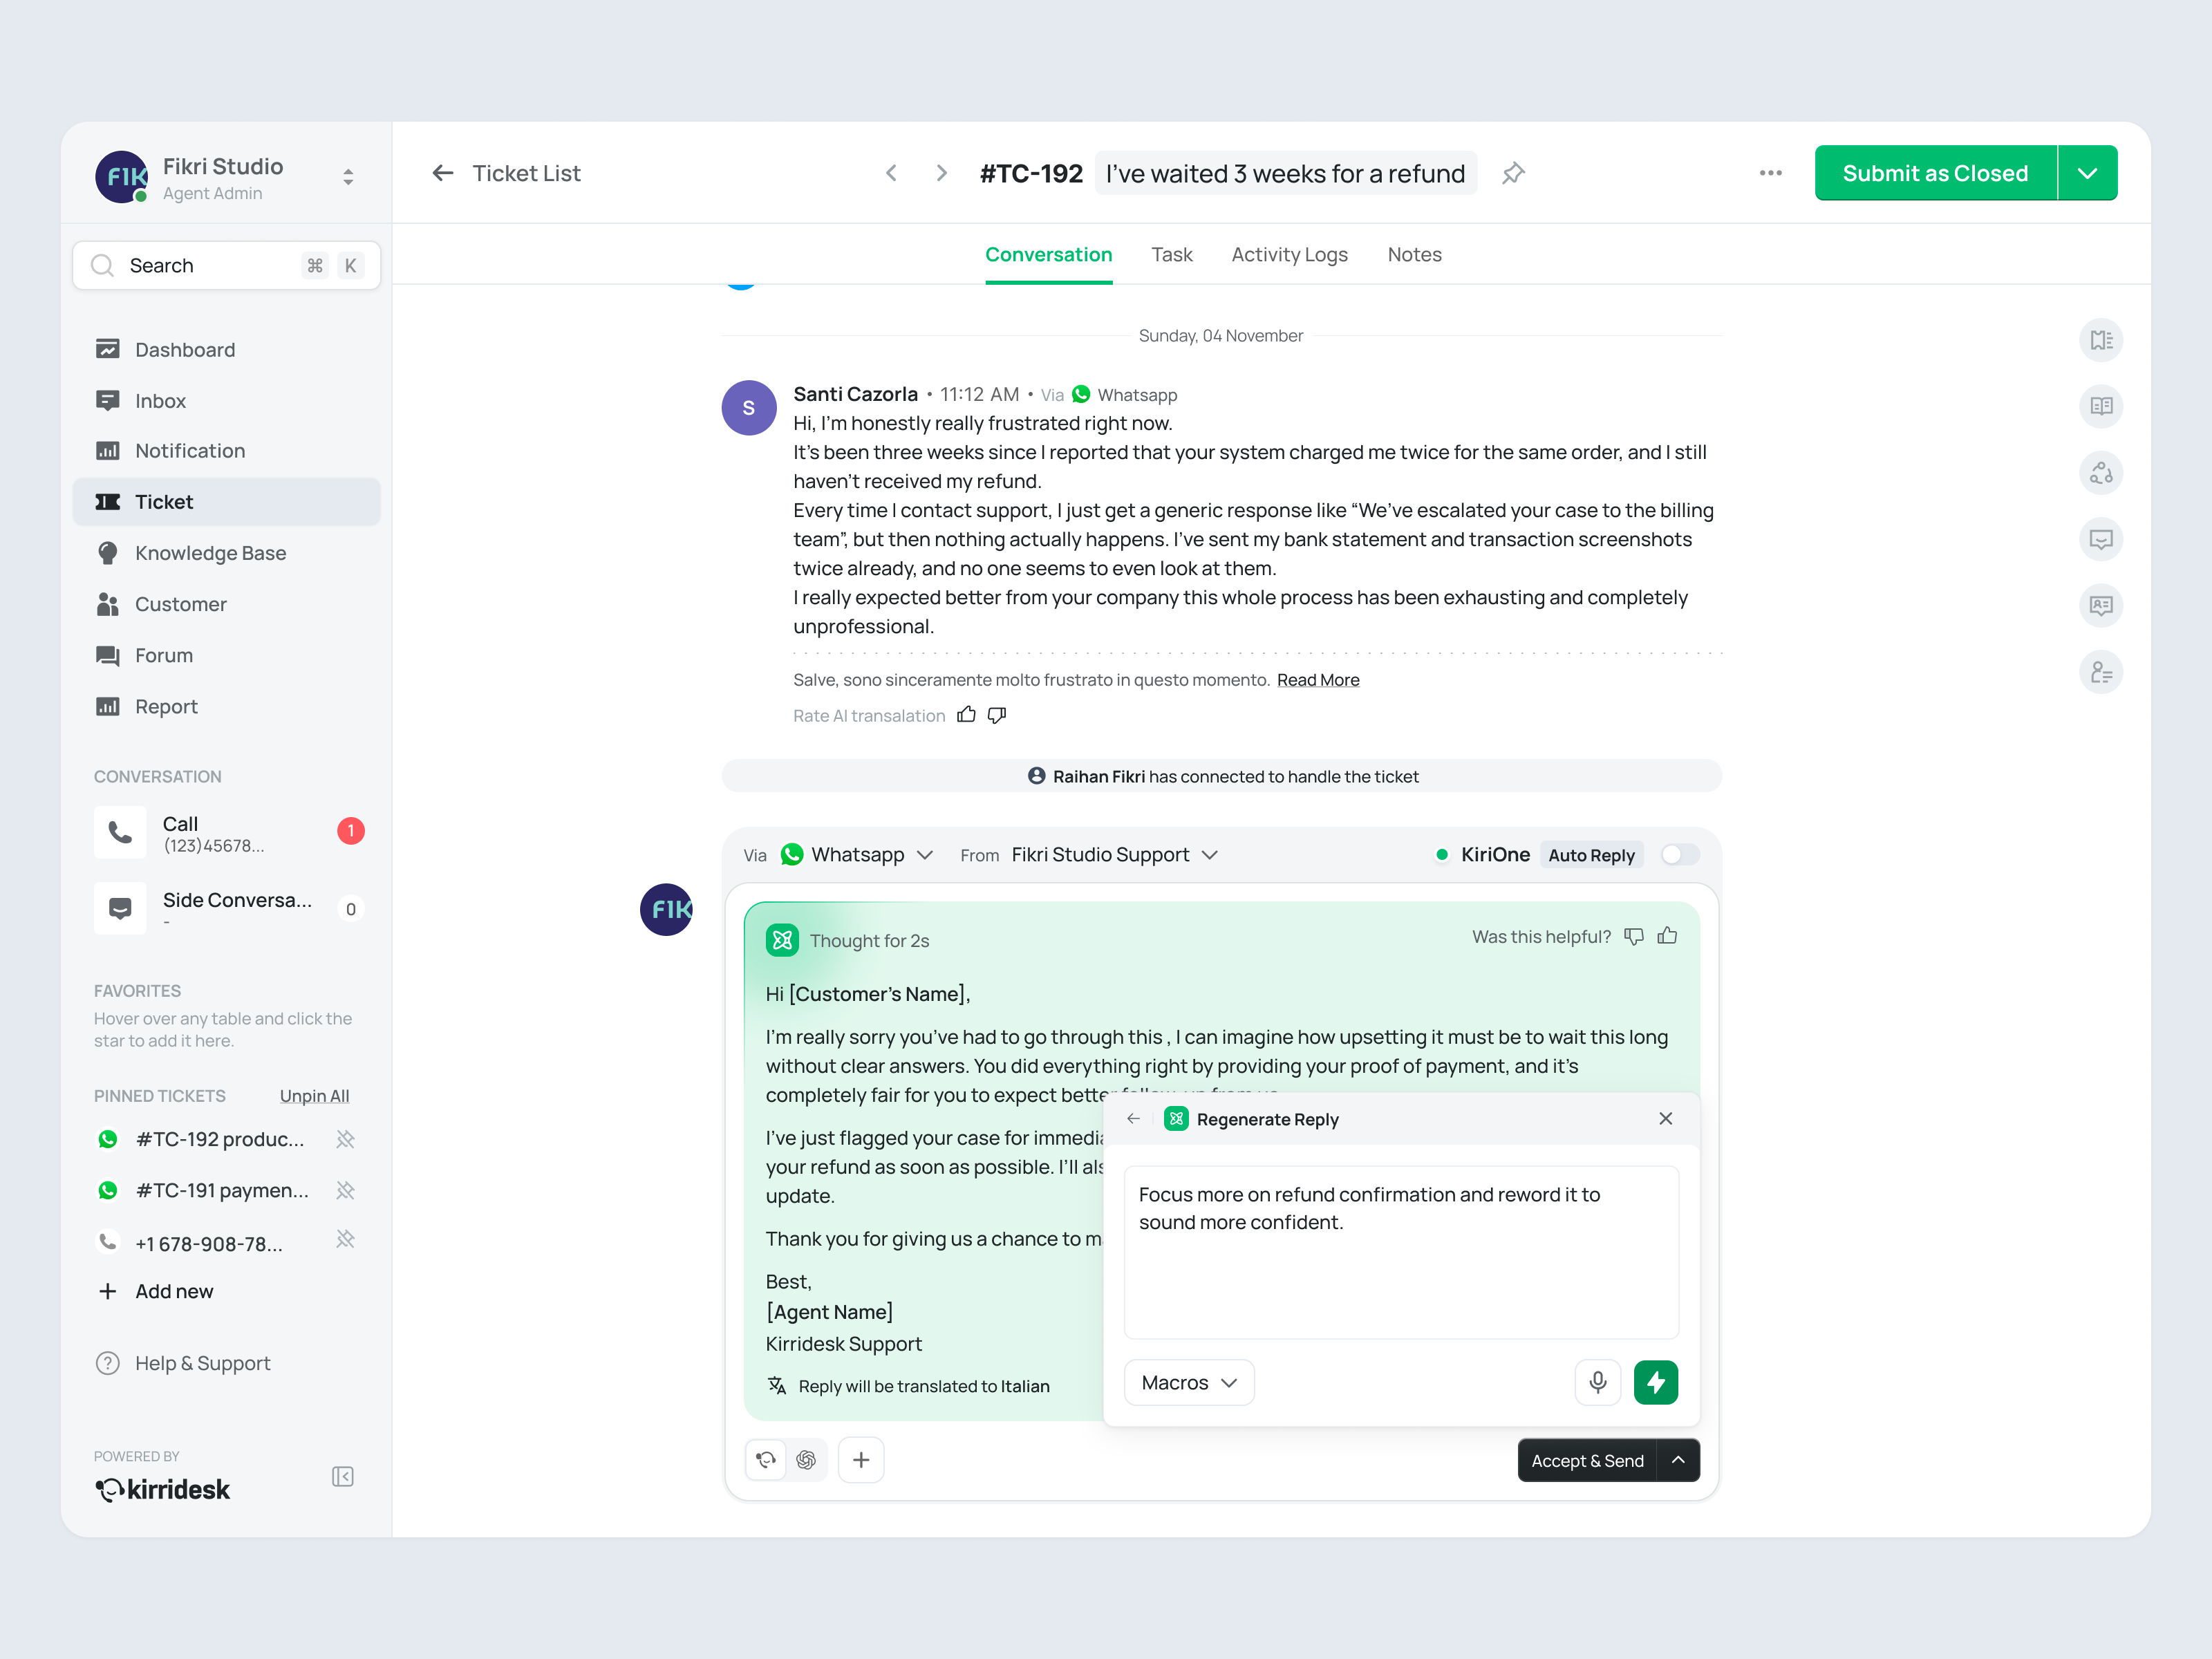The height and width of the screenshot is (1659, 2212).
Task: Open the chat bubble icon in the right sidebar
Action: [2101, 539]
